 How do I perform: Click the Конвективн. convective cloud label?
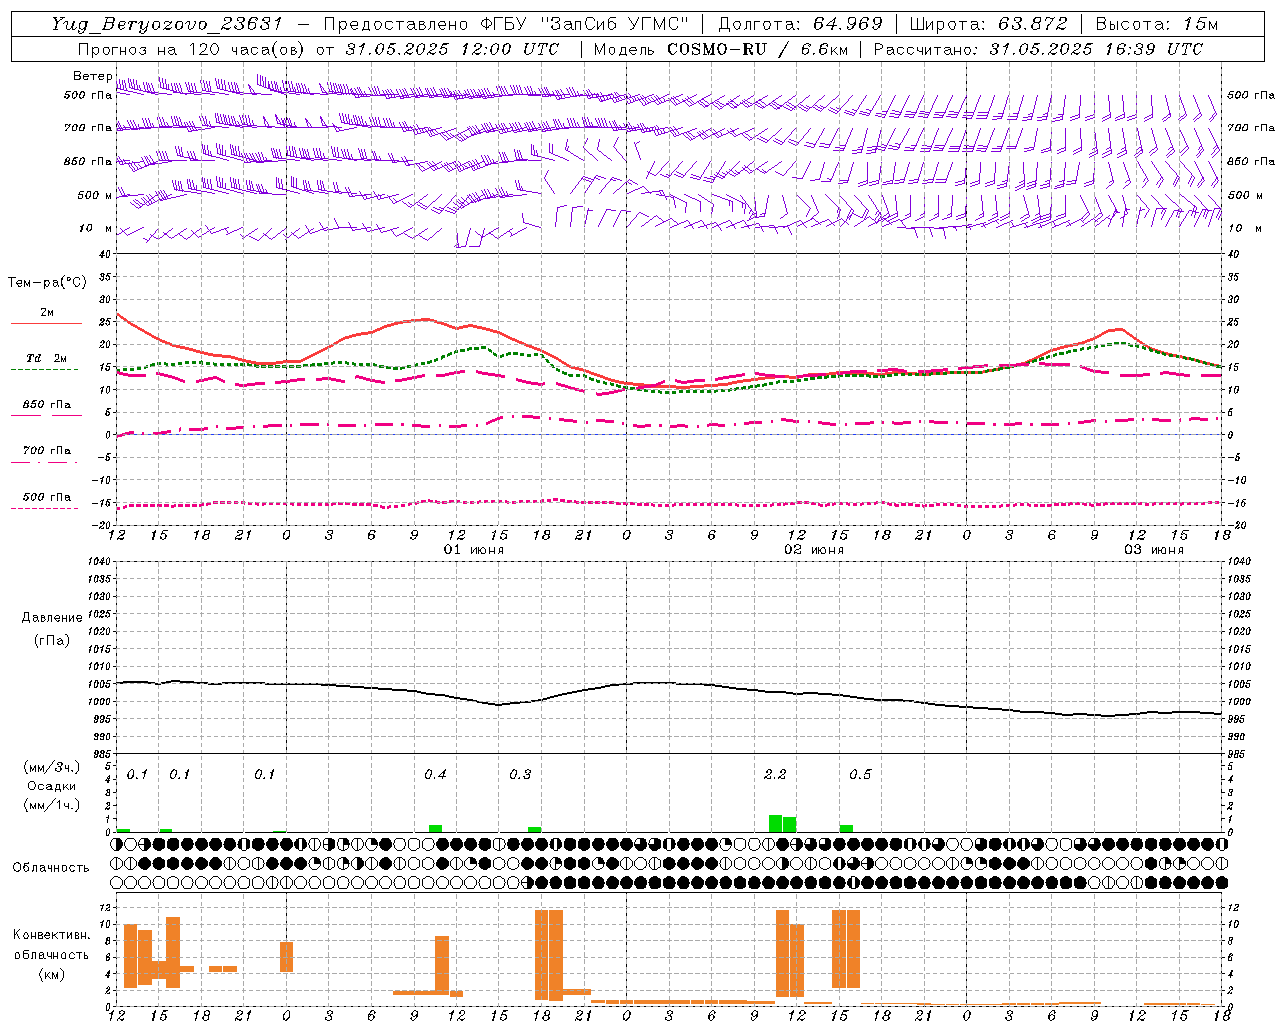(x=52, y=935)
